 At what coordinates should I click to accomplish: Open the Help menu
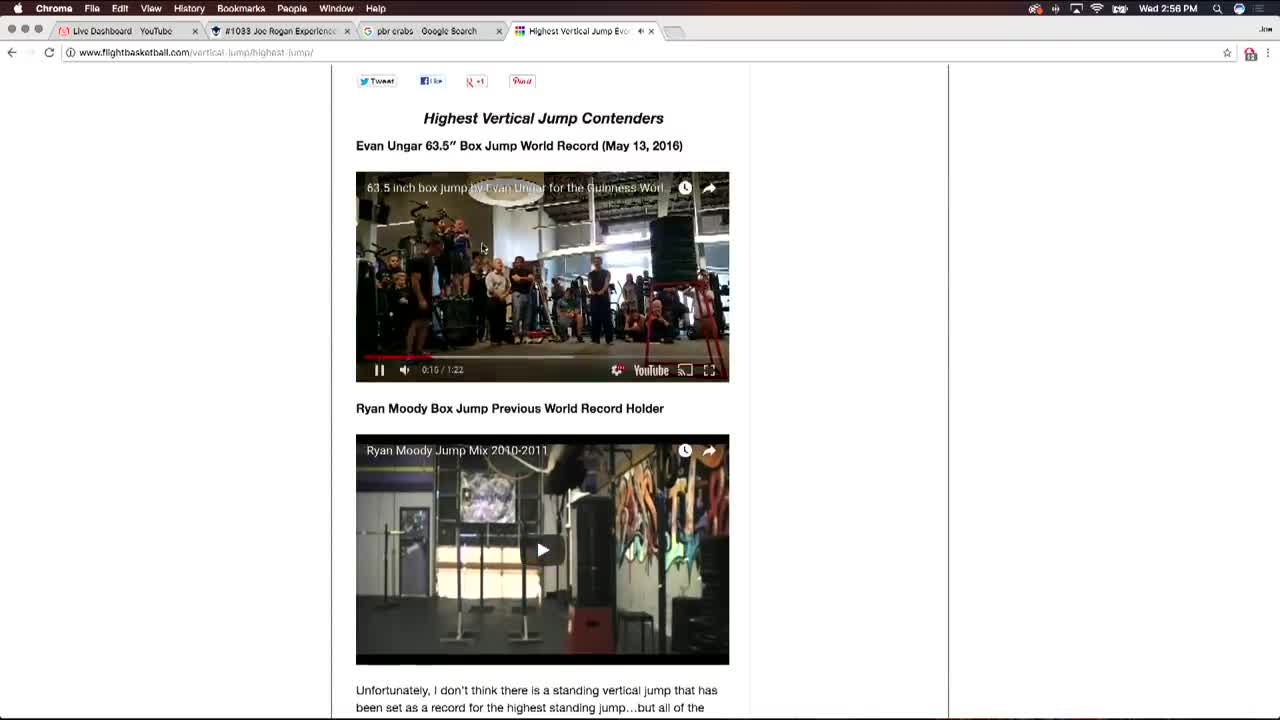376,8
